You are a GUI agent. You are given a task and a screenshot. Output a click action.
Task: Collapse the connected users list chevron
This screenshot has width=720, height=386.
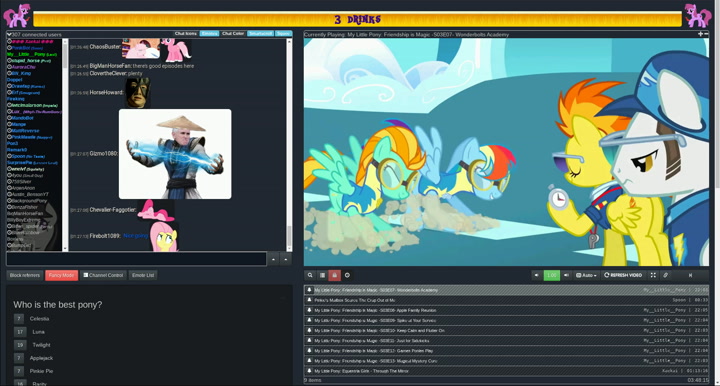point(9,34)
